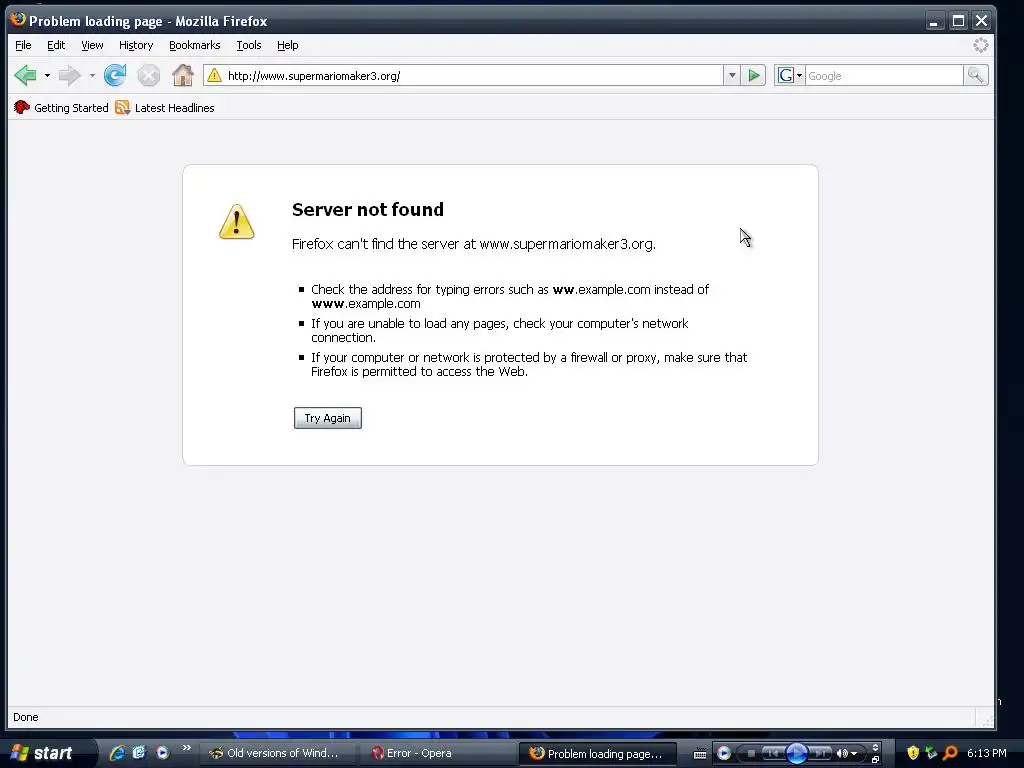Click the Safely Remove Hardware tray icon
Image resolution: width=1024 pixels, height=768 pixels.
click(931, 753)
